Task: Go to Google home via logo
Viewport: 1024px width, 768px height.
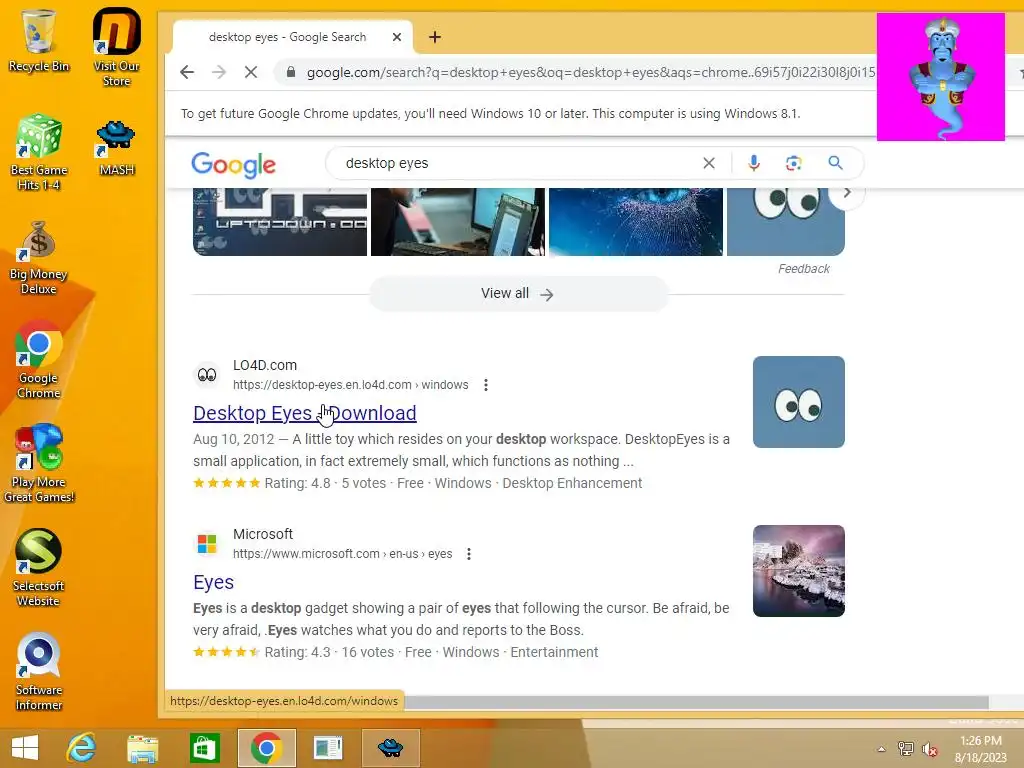Action: [x=234, y=165]
